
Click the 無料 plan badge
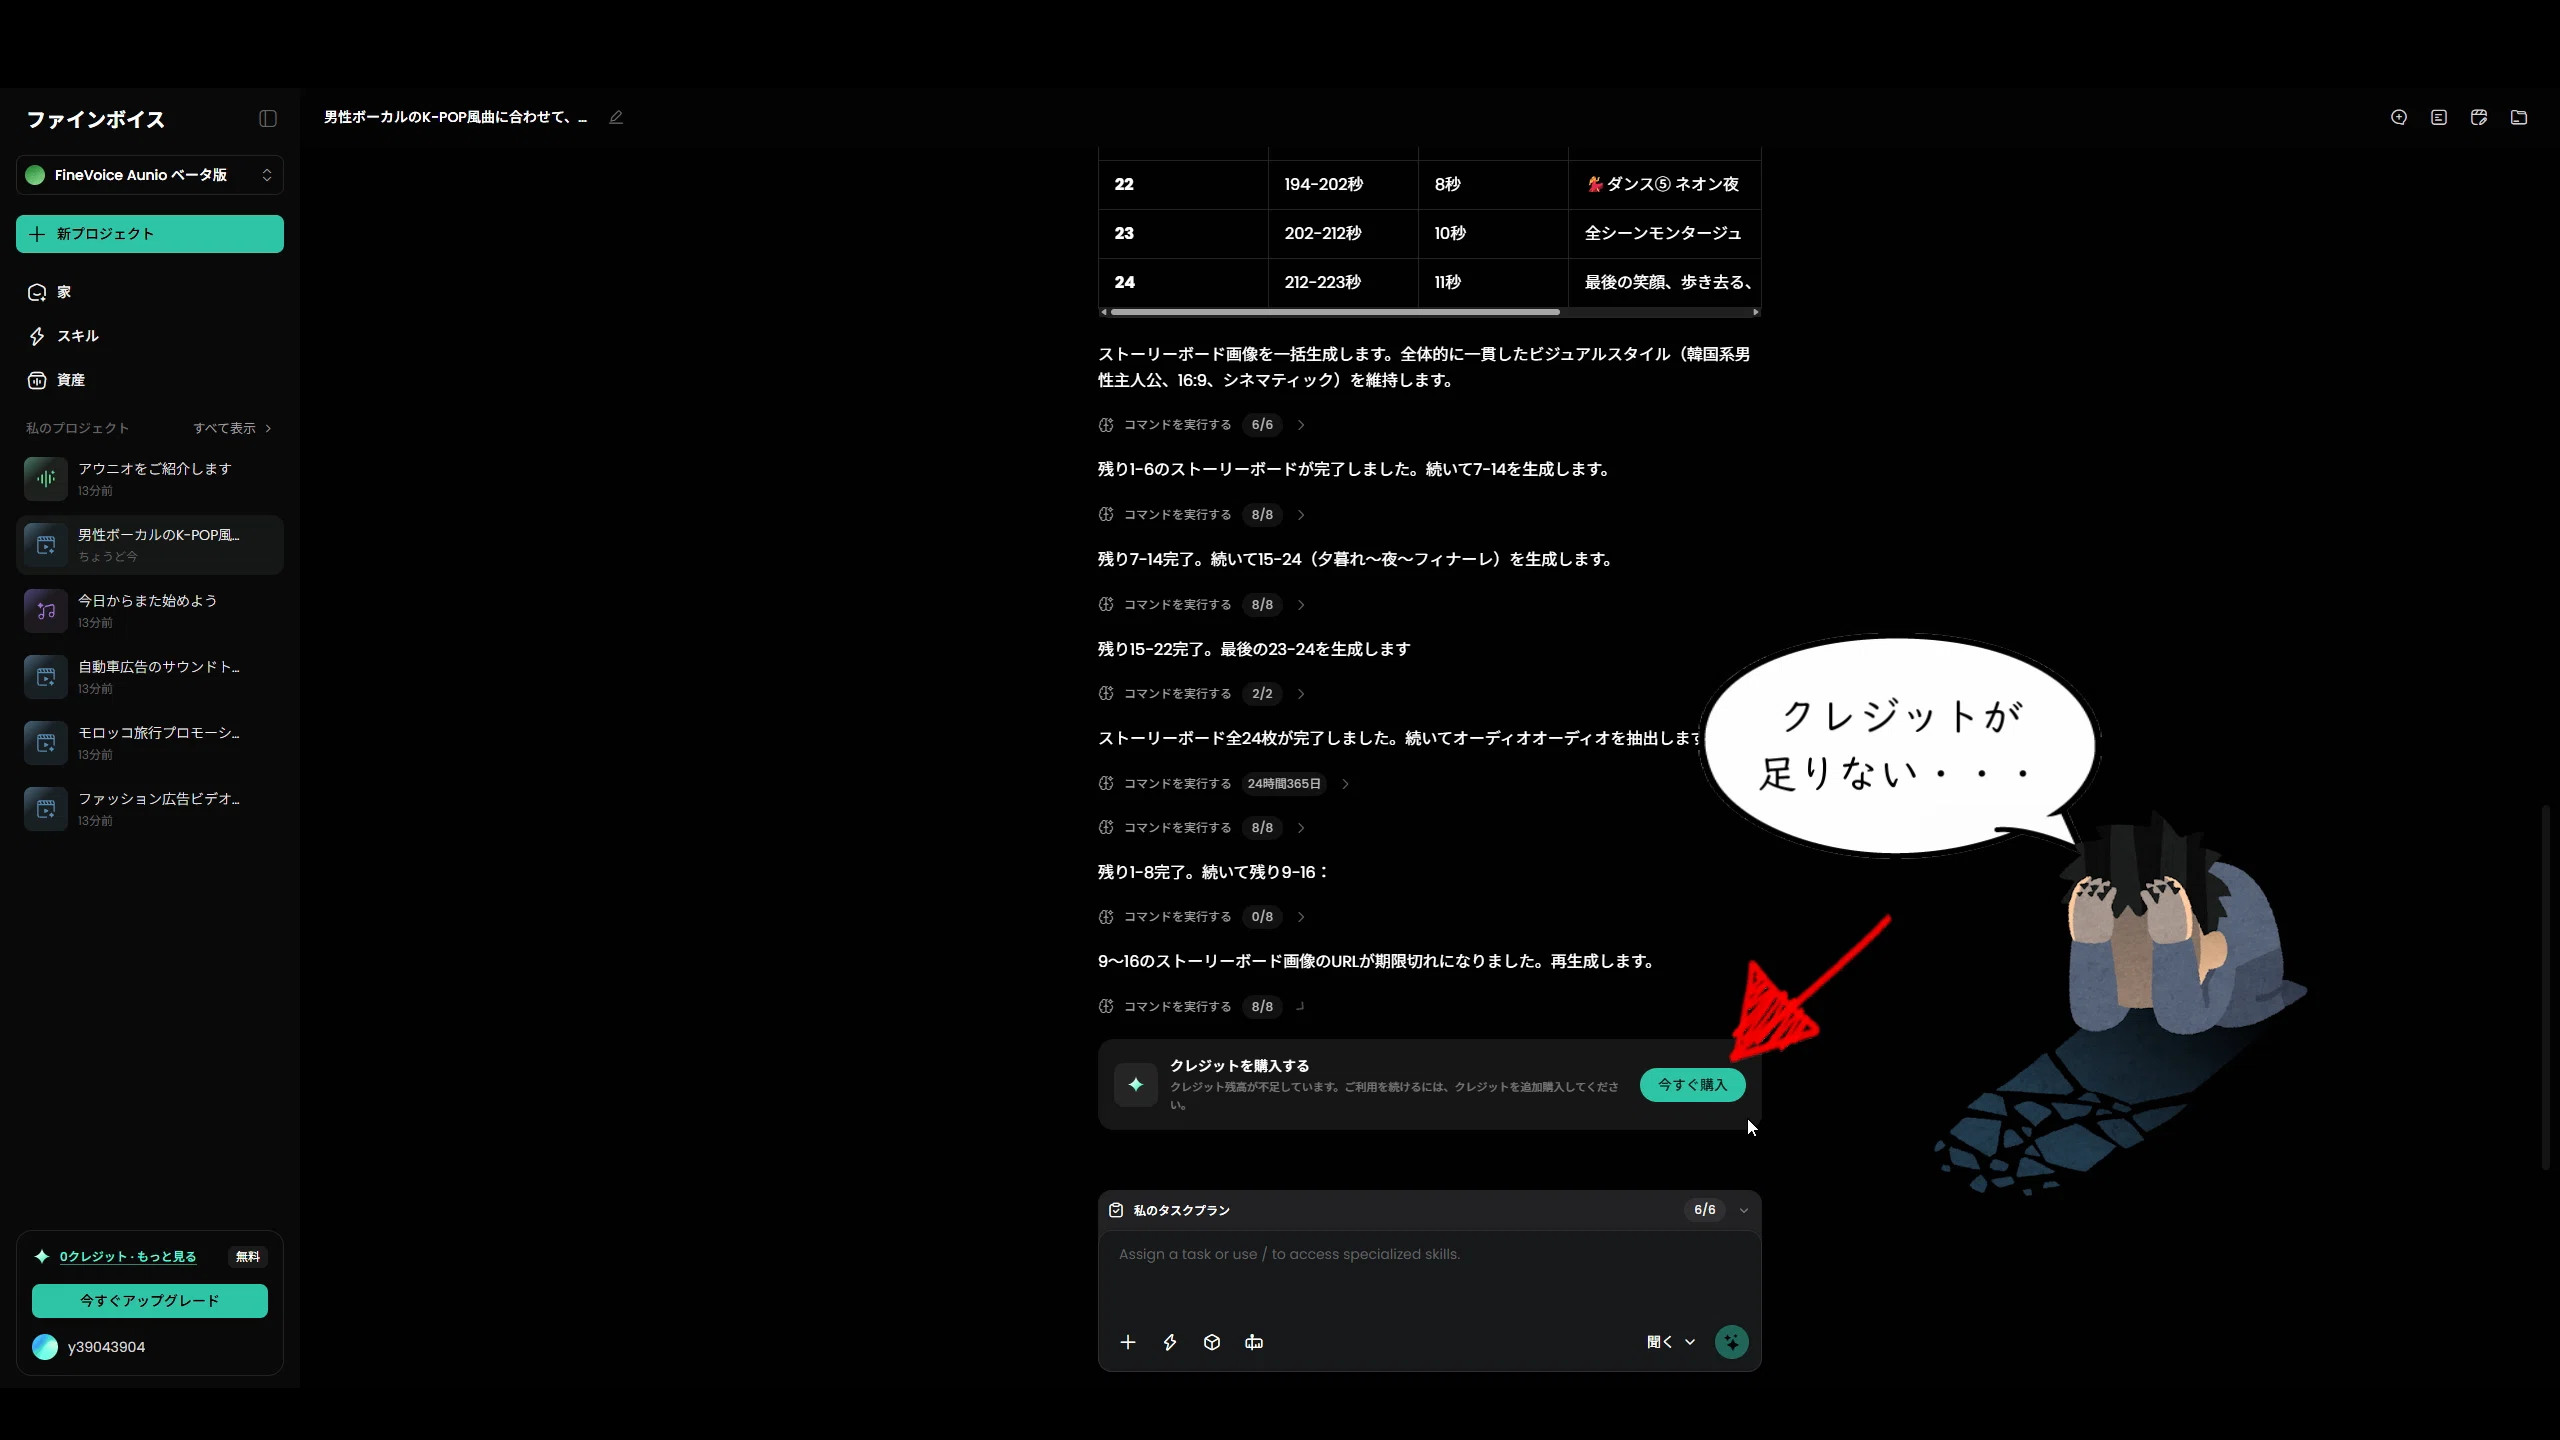click(247, 1257)
